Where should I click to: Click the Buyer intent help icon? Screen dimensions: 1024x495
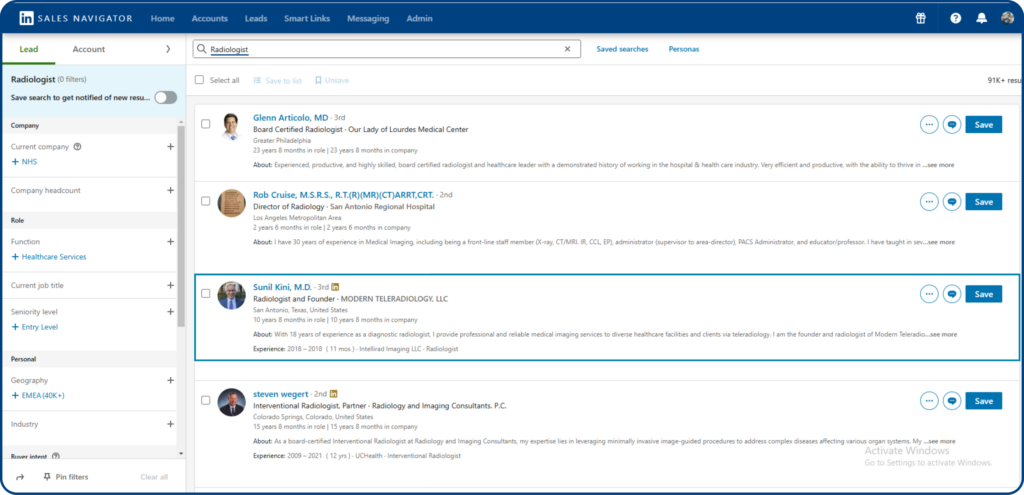(56, 456)
